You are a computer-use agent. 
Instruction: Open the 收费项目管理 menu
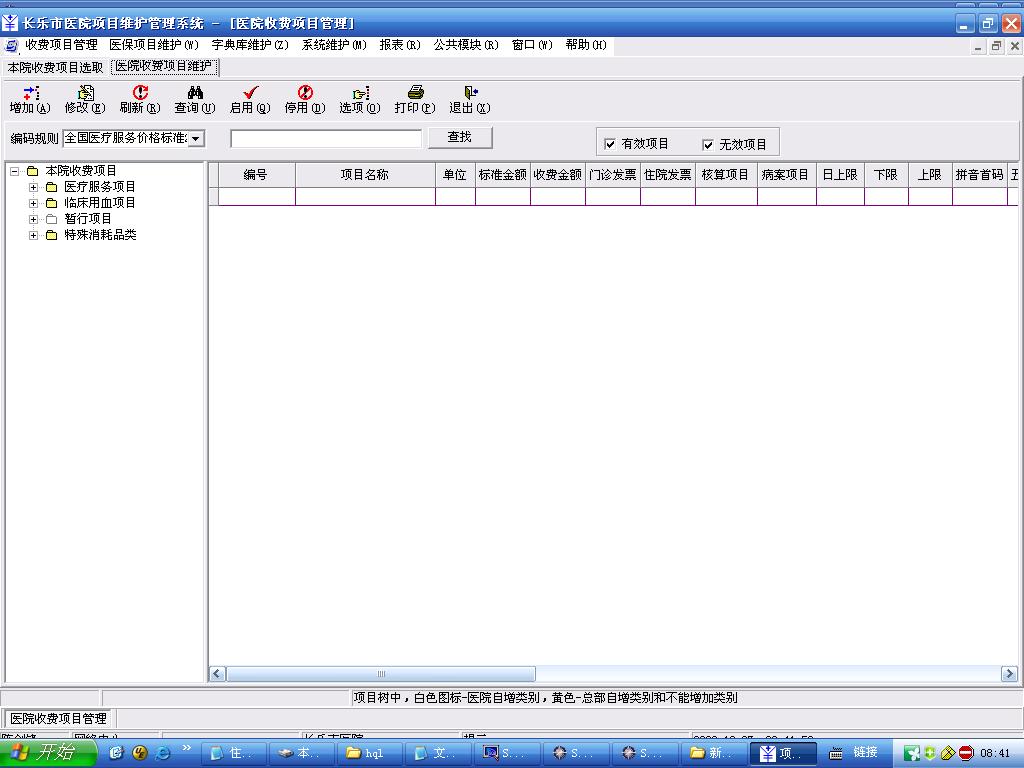61,45
